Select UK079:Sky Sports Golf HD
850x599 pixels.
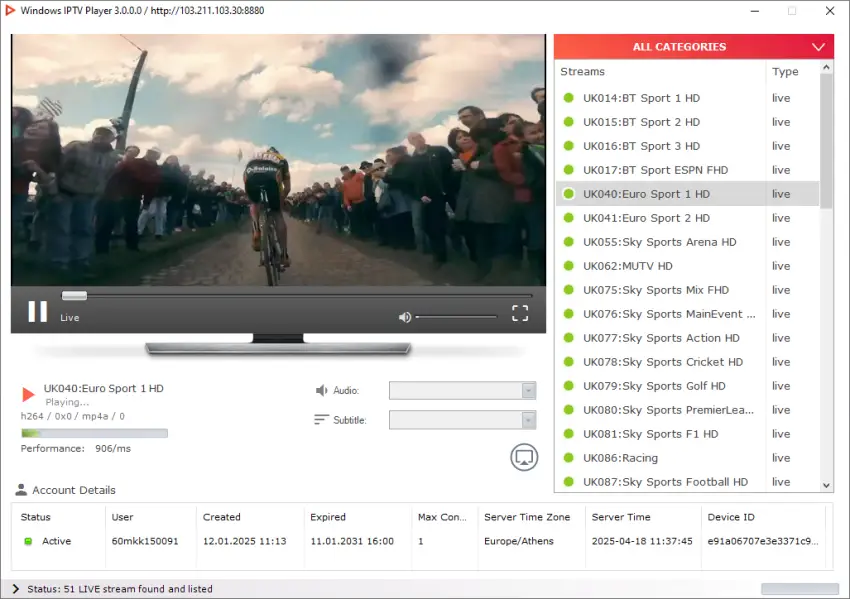coord(687,386)
